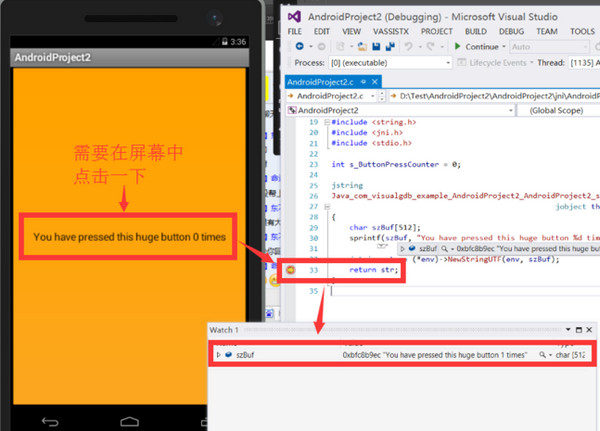Open the VASSISTX menu
Screen dimensions: 600x431
click(391, 31)
